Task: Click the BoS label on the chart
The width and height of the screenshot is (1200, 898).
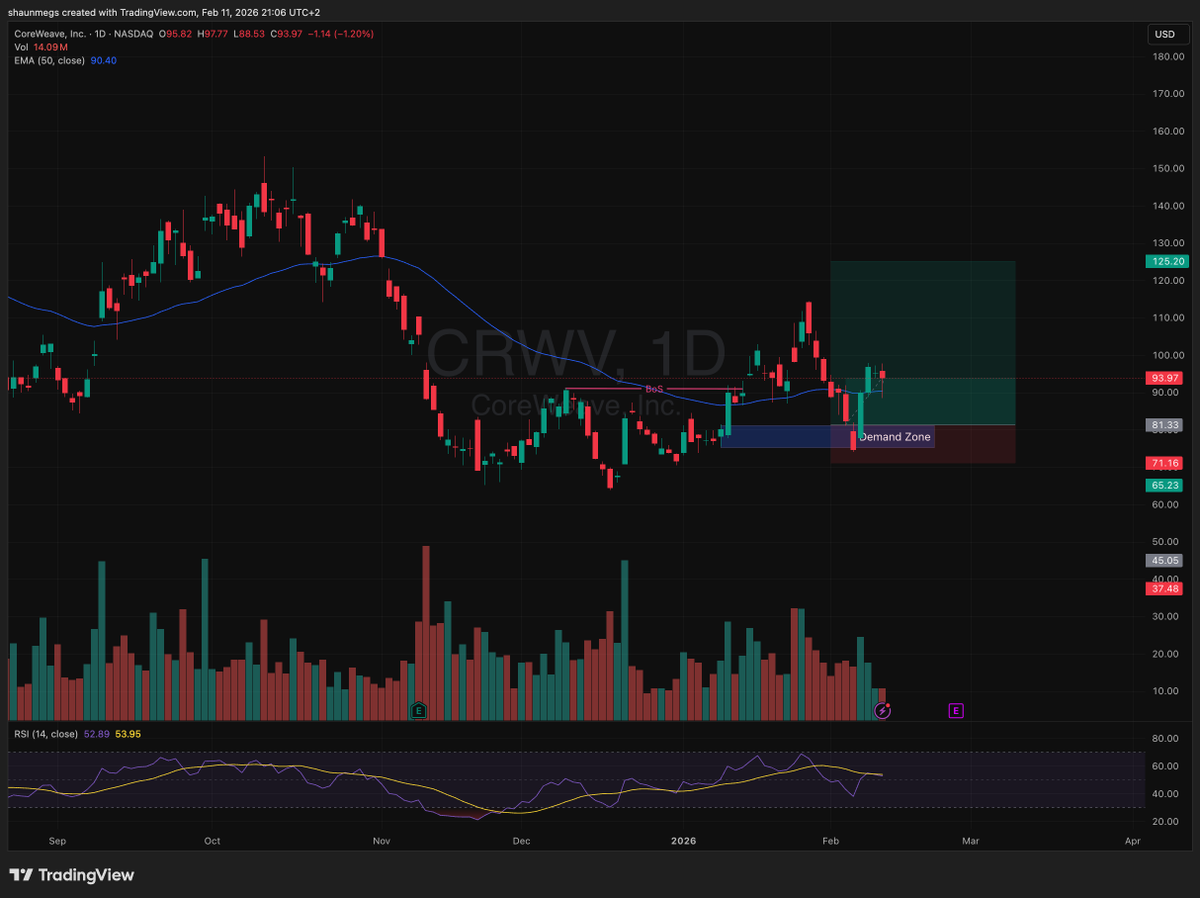Action: click(654, 388)
